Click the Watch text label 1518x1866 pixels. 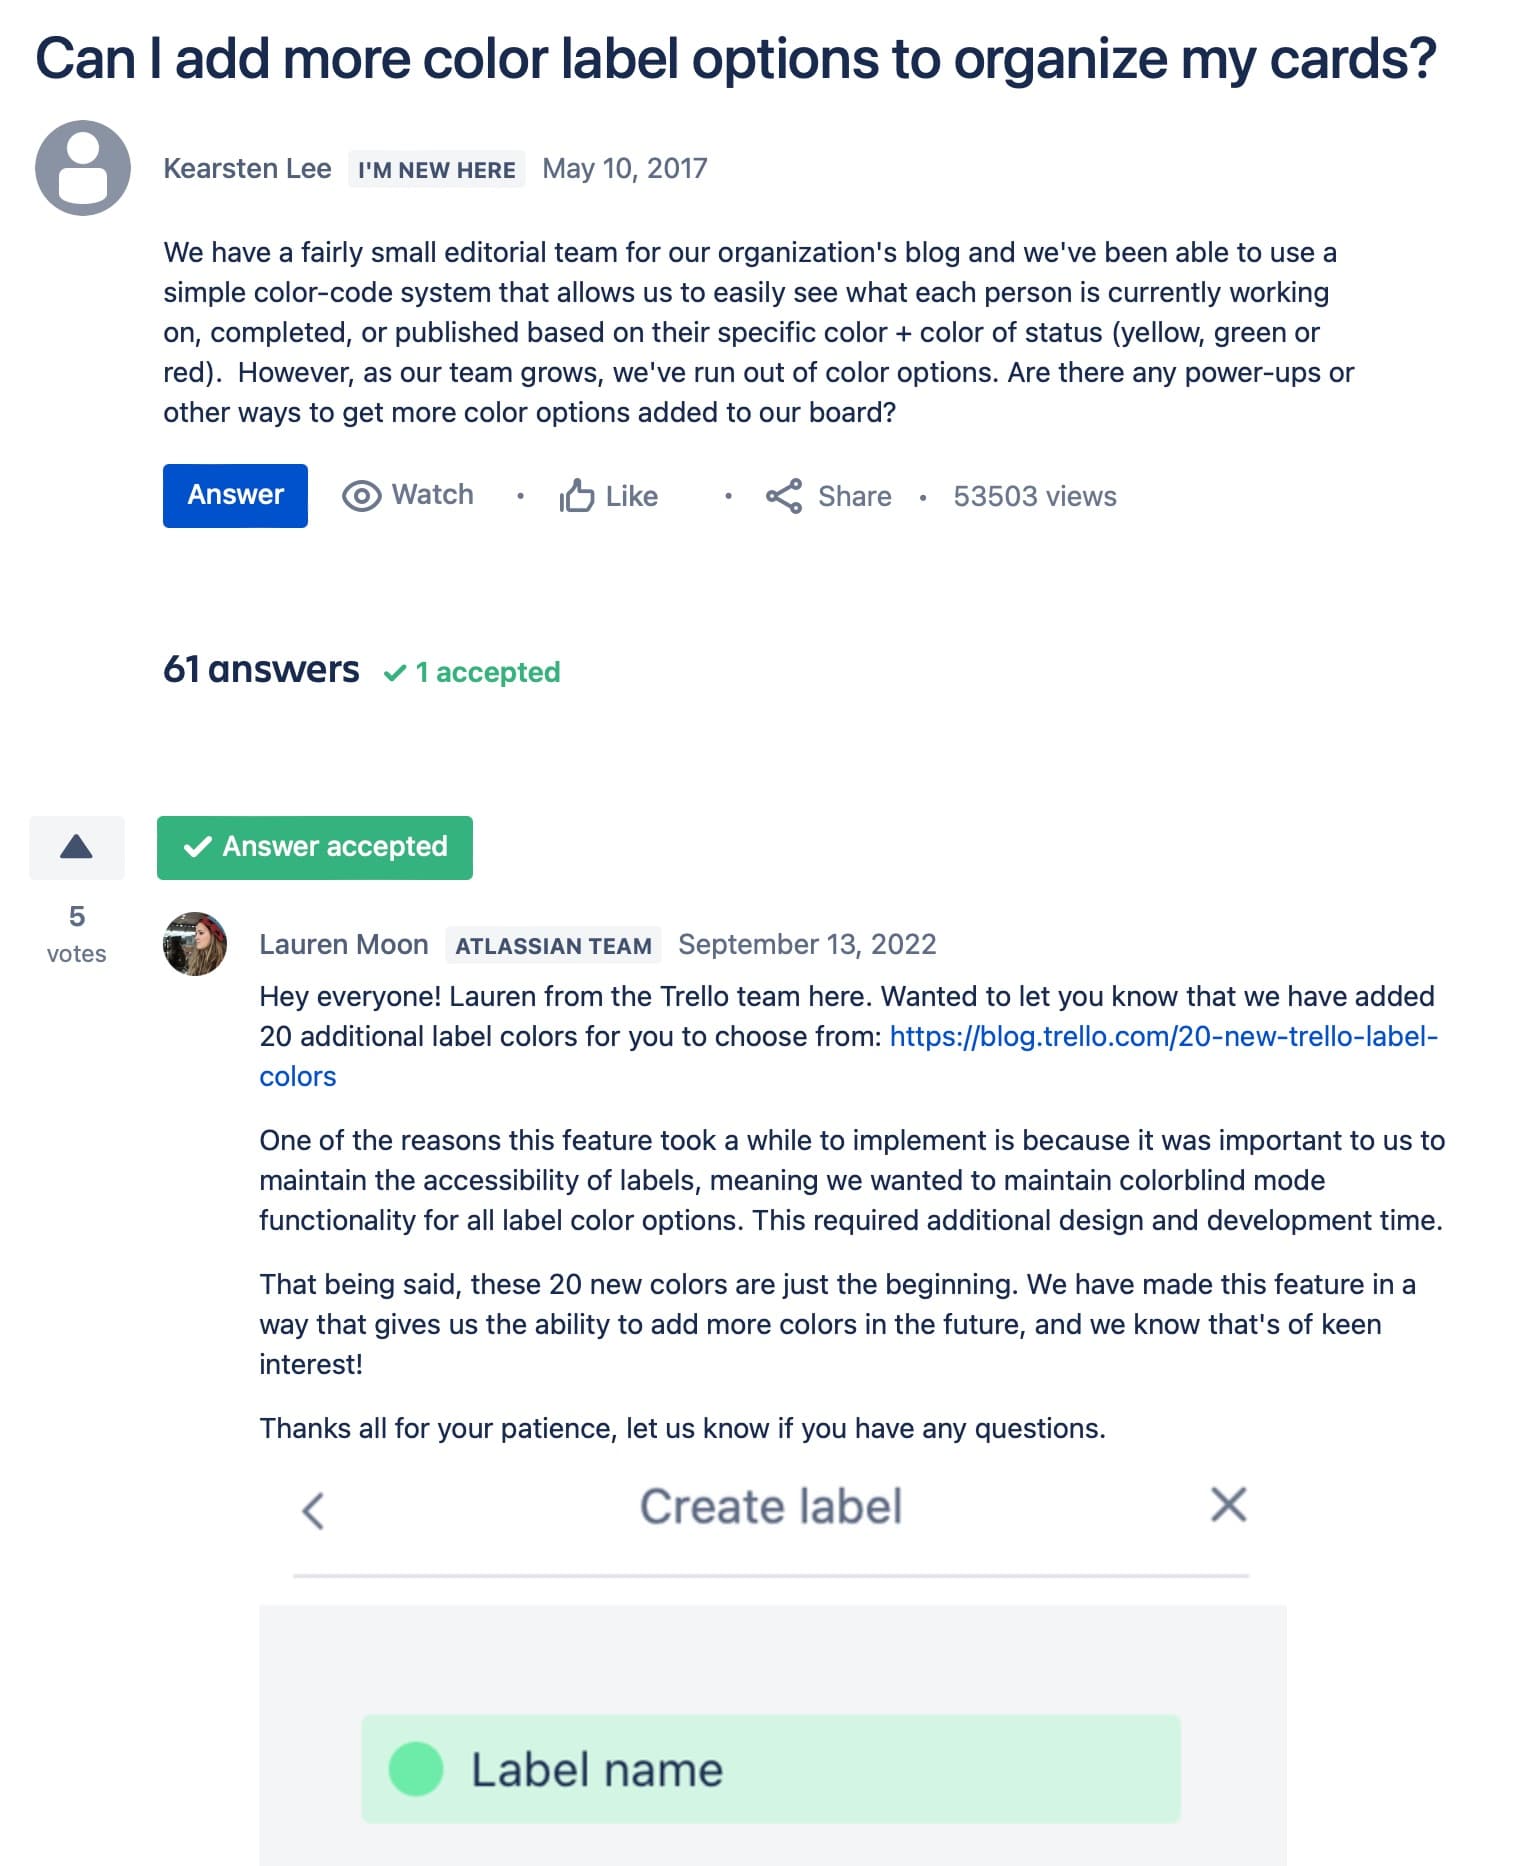coord(432,495)
